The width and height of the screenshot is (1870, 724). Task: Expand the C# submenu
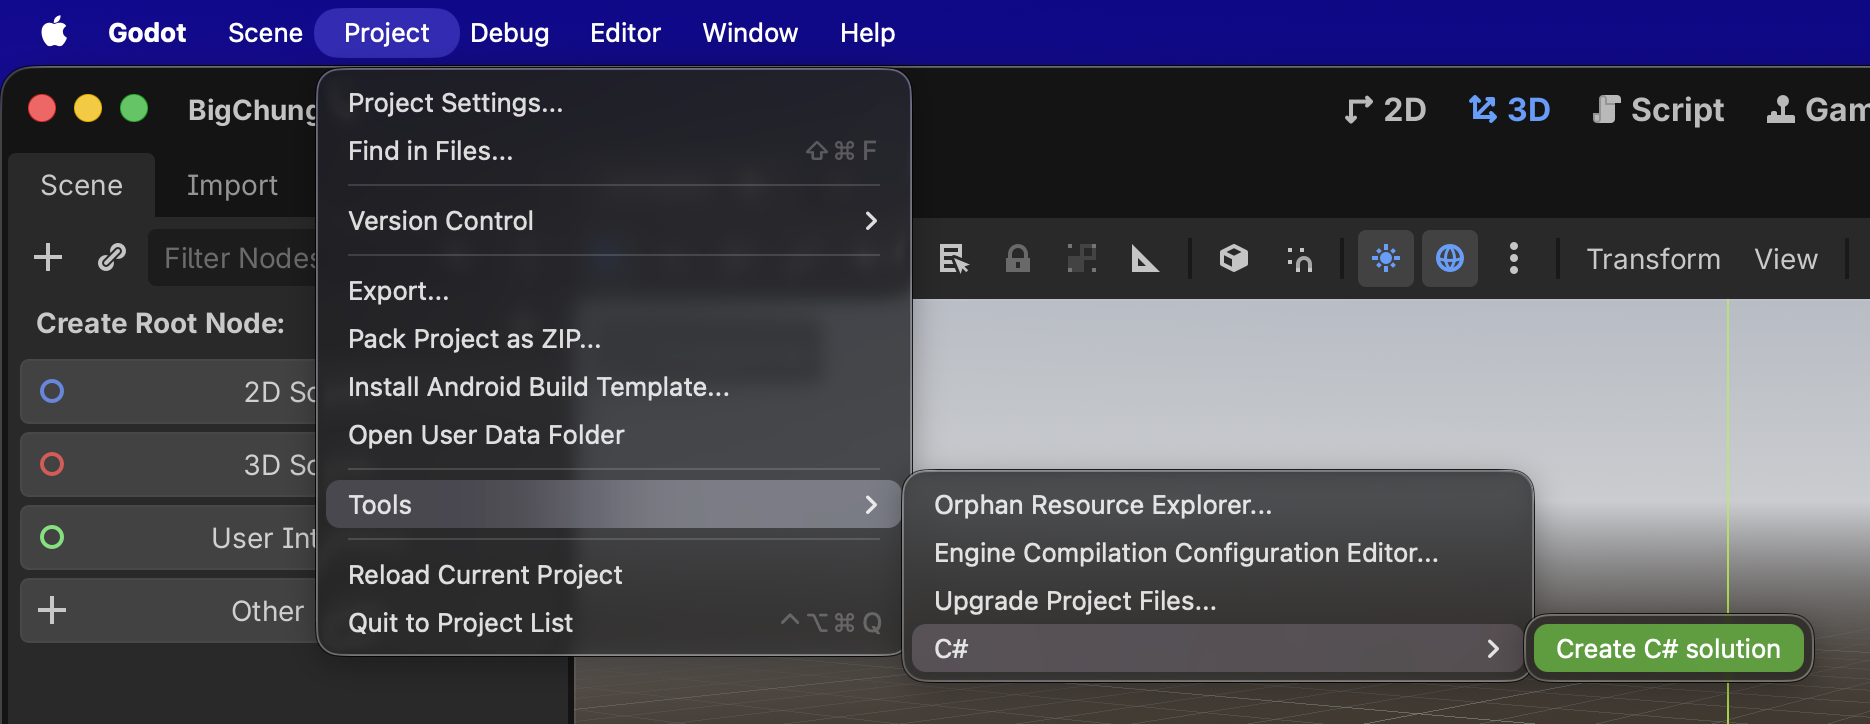(1217, 649)
